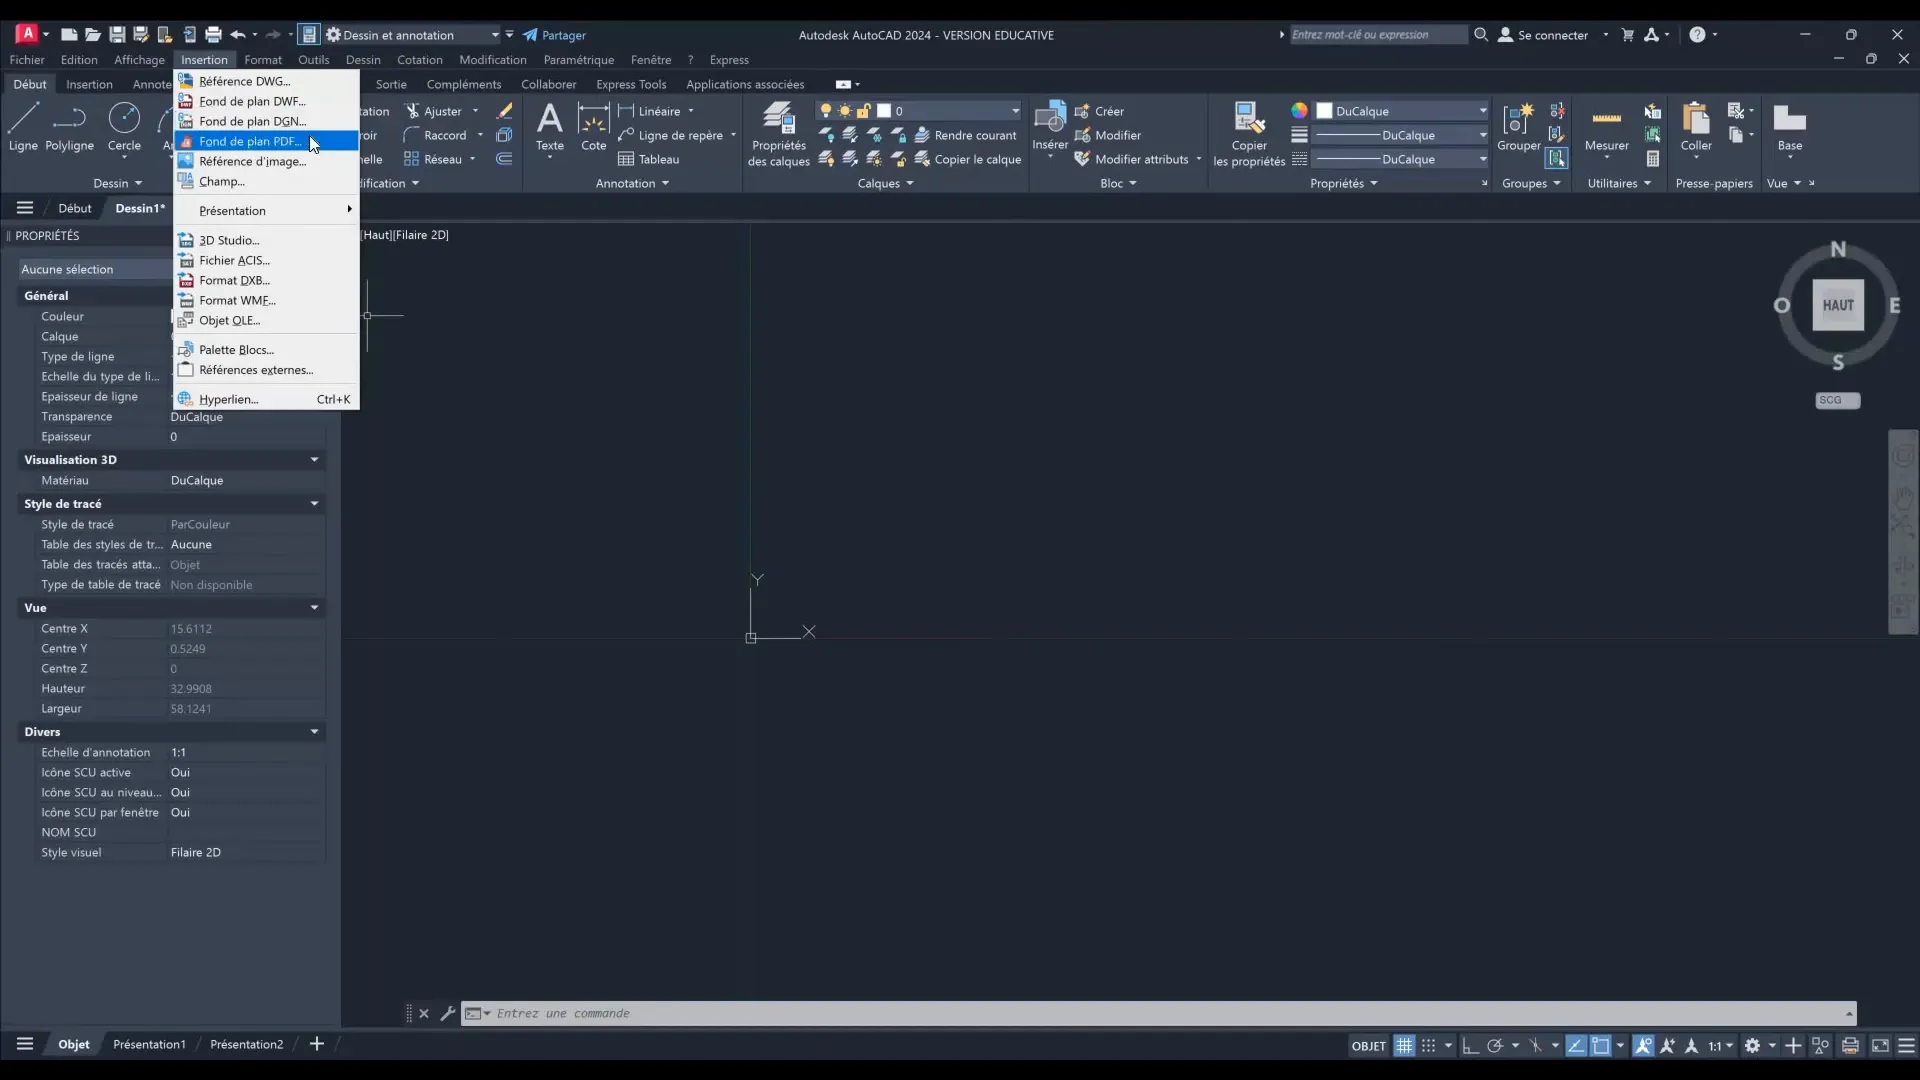The width and height of the screenshot is (1920, 1080).
Task: Click the Mesurer tool
Action: coord(1606,127)
